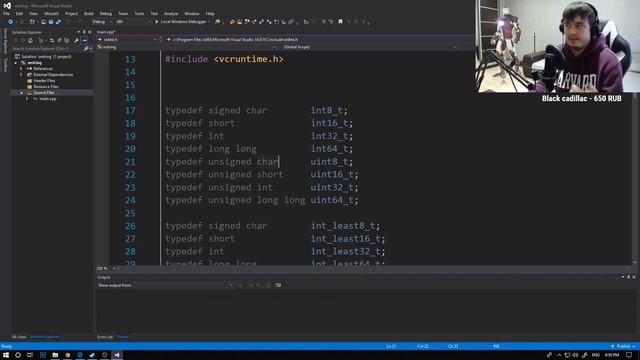Open the Server Explorer side tab
640x360 pixels.
coord(5,41)
